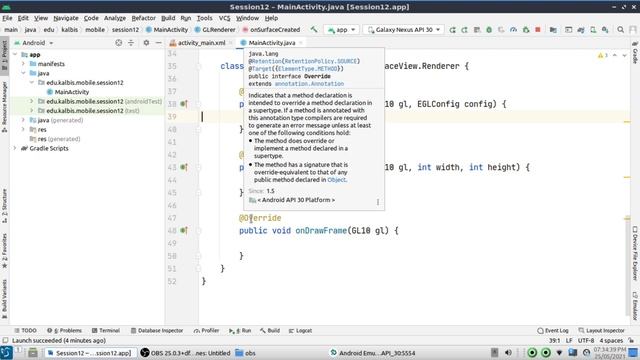Open the Logcat tool window

click(300, 331)
